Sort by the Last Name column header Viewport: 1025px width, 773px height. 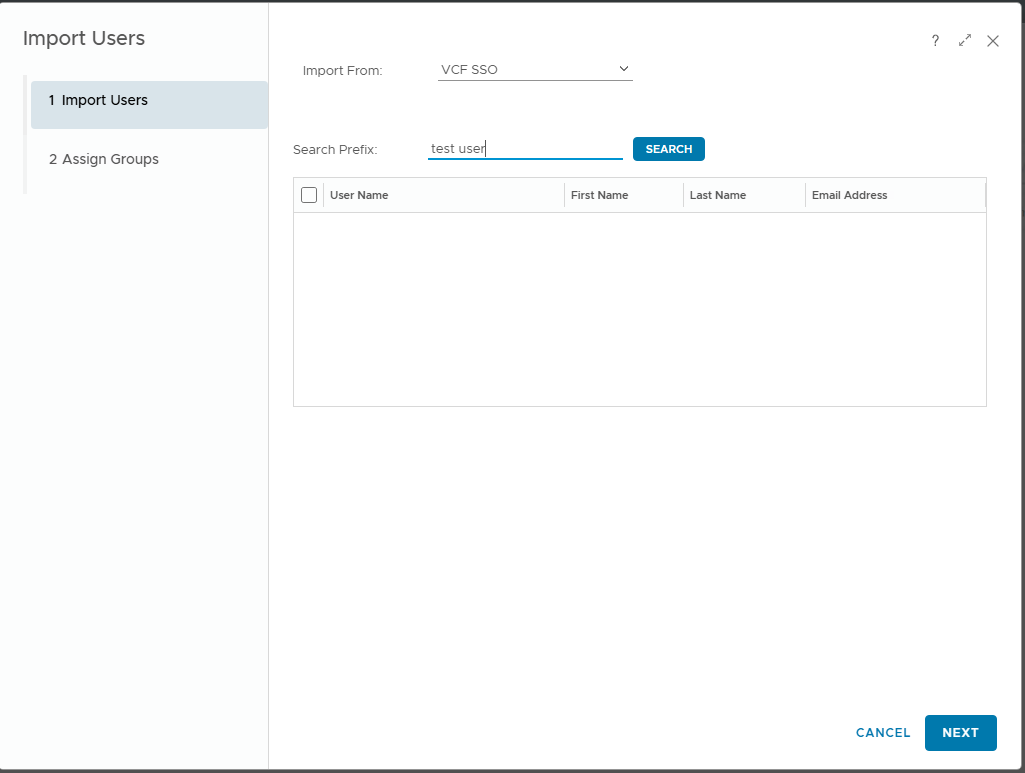pyautogui.click(x=717, y=195)
